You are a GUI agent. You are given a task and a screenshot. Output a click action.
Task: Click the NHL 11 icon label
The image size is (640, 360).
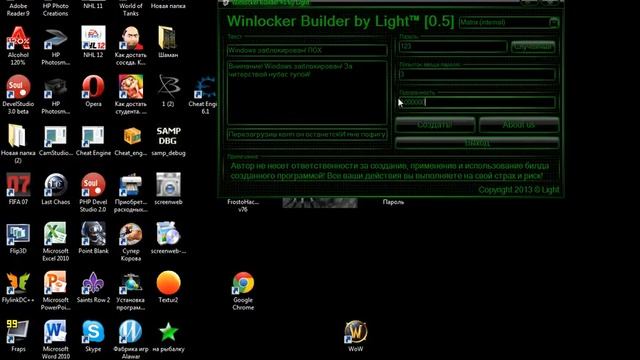[93, 6]
